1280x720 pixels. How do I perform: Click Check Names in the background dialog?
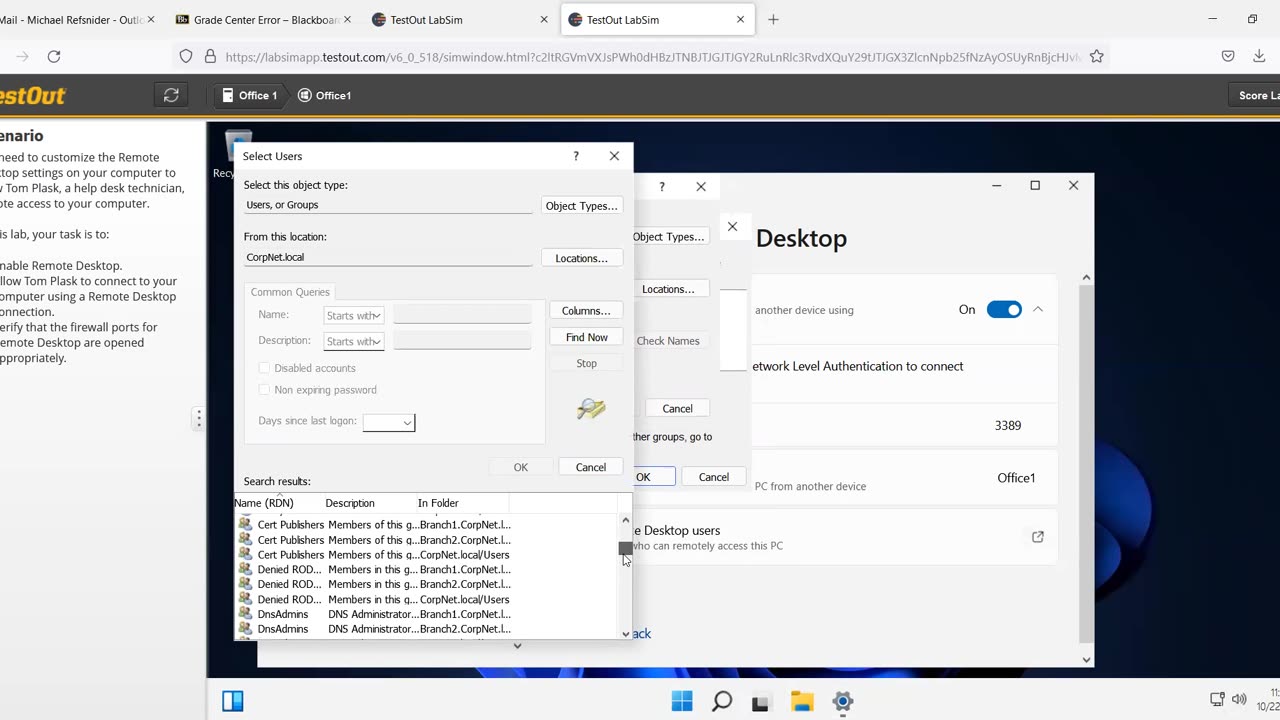tap(667, 341)
